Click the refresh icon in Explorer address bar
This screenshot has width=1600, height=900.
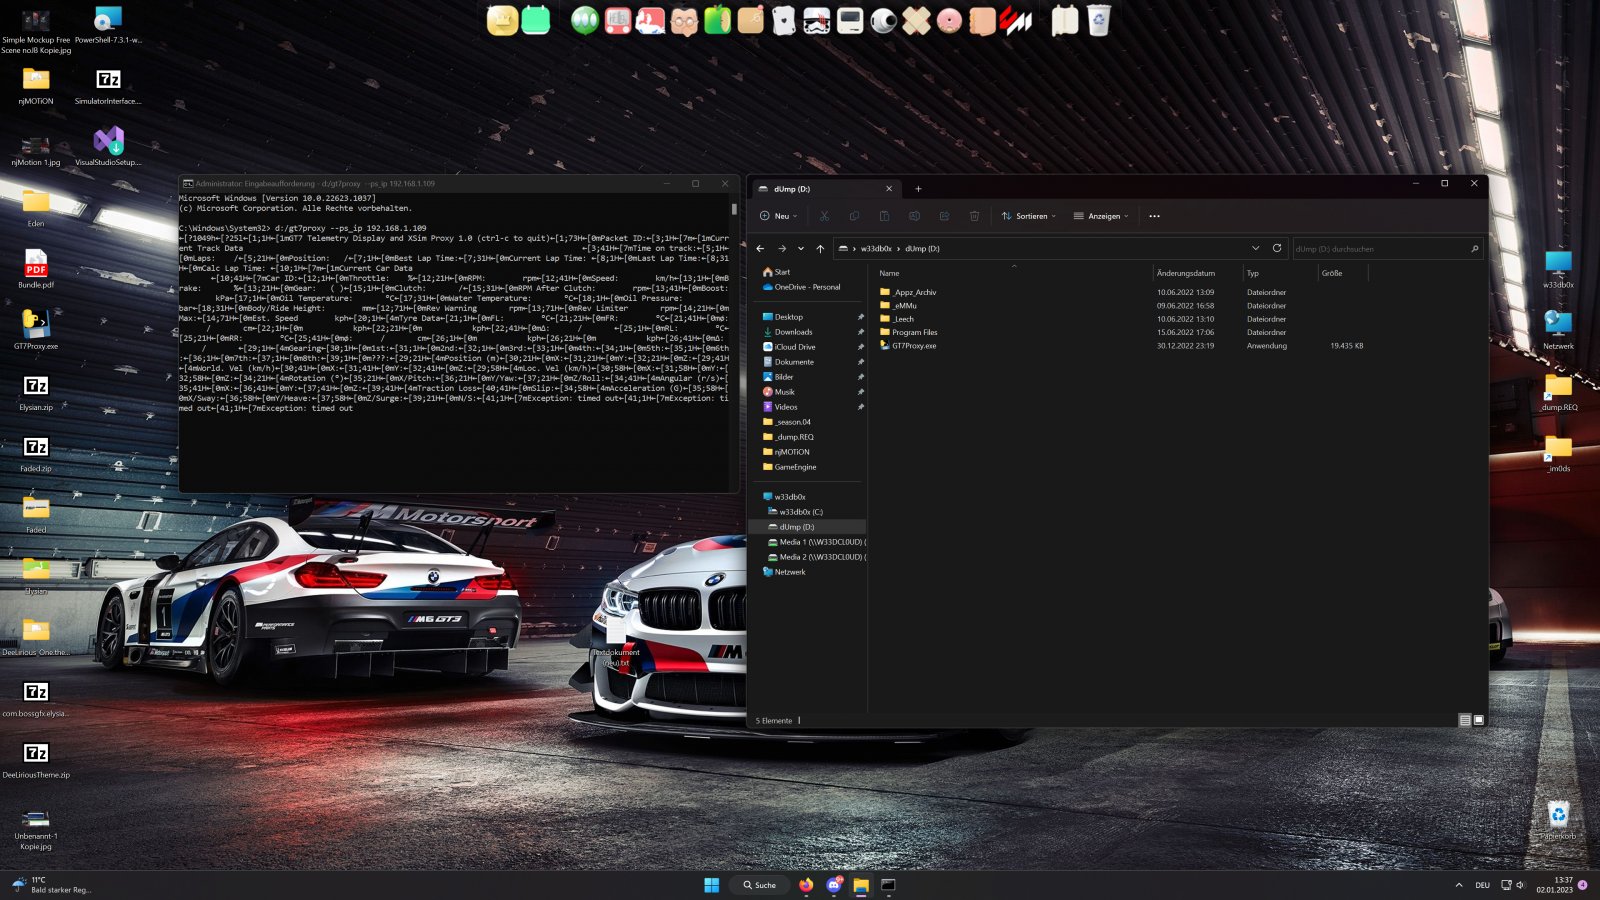point(1277,248)
